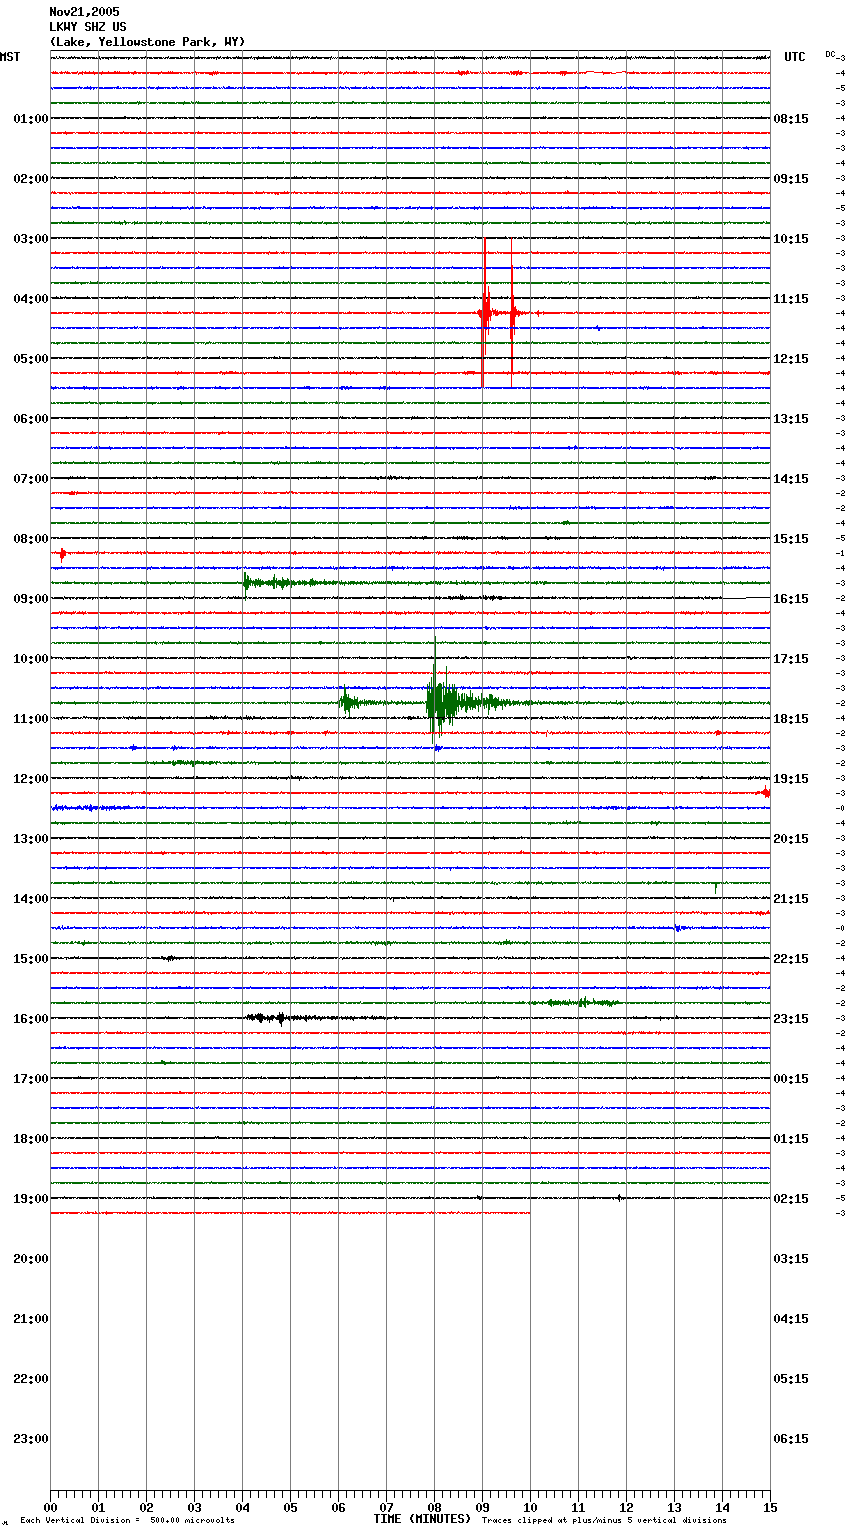Click the "20:15" UTC time label
This screenshot has height=1534, width=850.
(x=791, y=839)
